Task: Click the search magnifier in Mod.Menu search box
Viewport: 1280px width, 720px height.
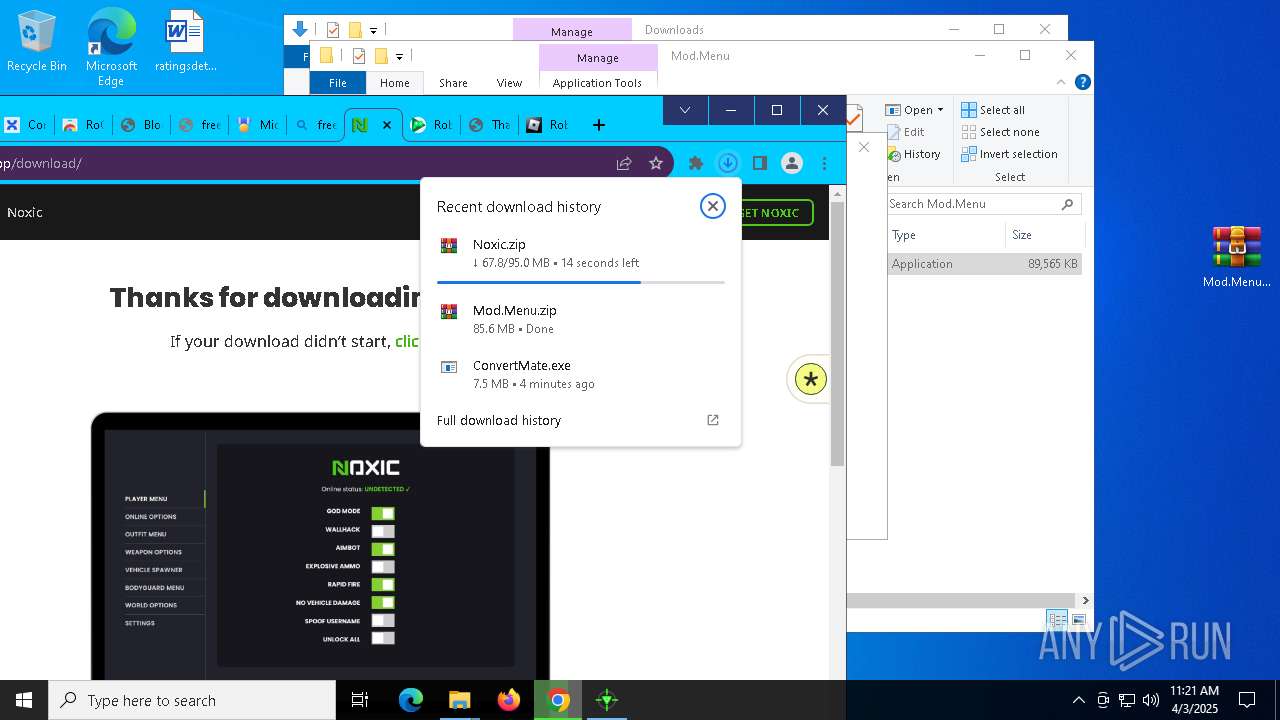Action: (1067, 204)
